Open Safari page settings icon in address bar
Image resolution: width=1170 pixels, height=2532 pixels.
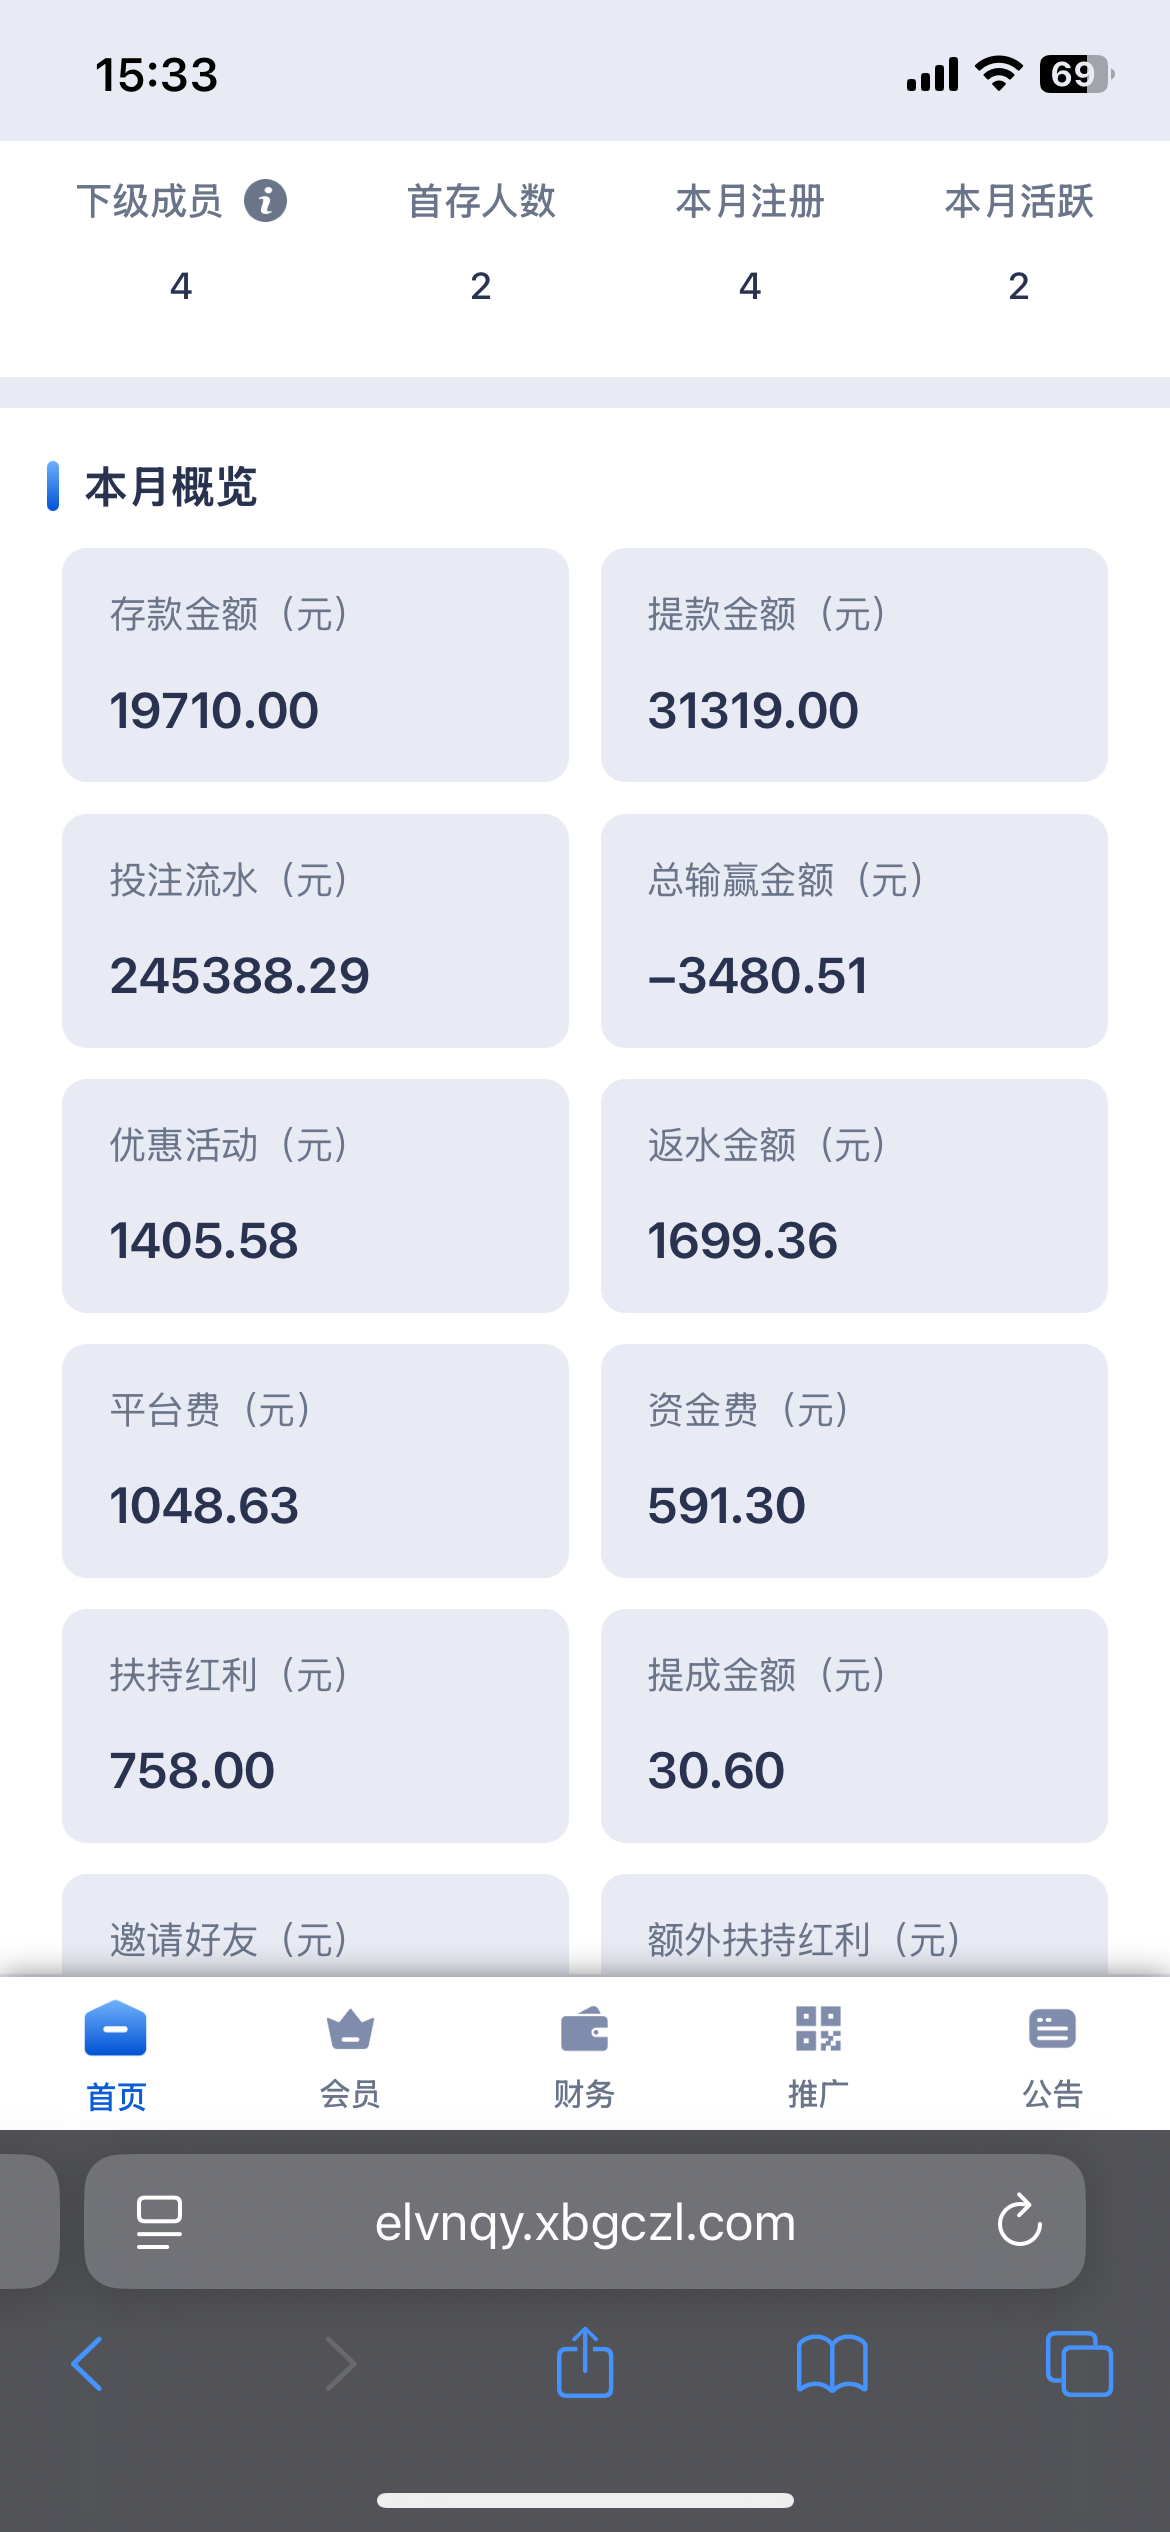click(x=159, y=2222)
